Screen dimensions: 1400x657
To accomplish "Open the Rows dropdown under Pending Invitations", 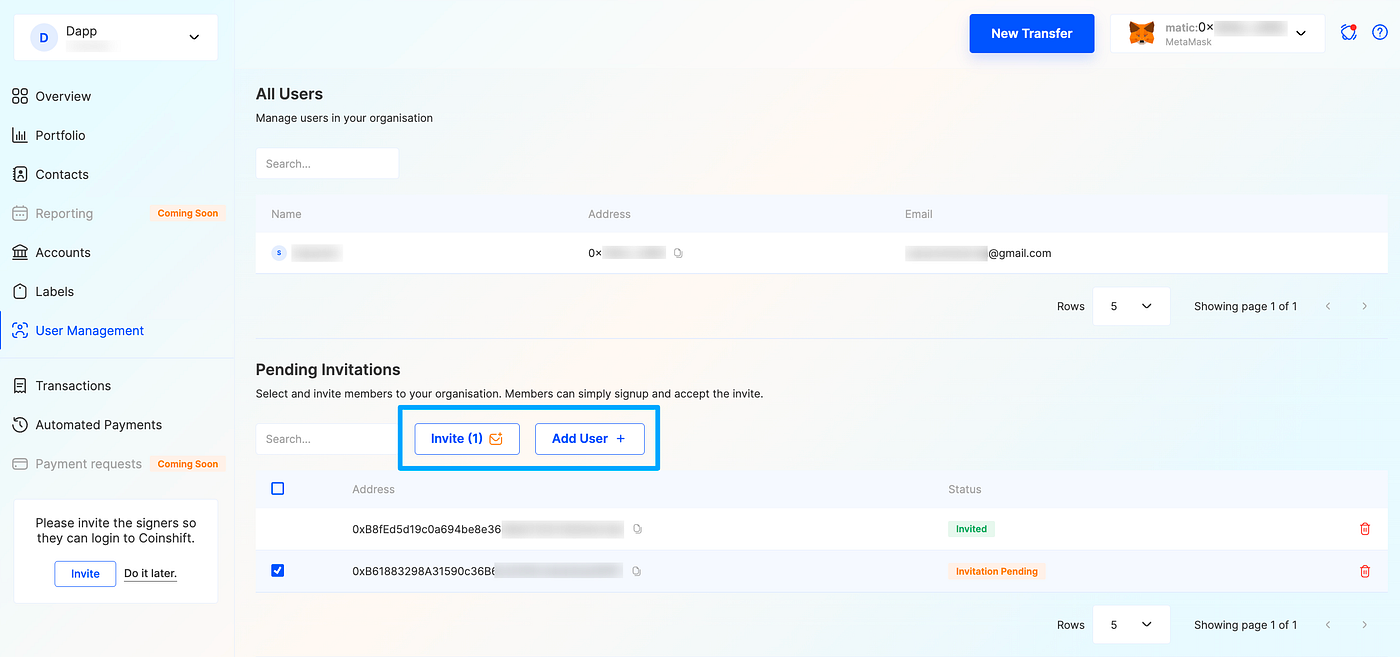I will [1131, 625].
